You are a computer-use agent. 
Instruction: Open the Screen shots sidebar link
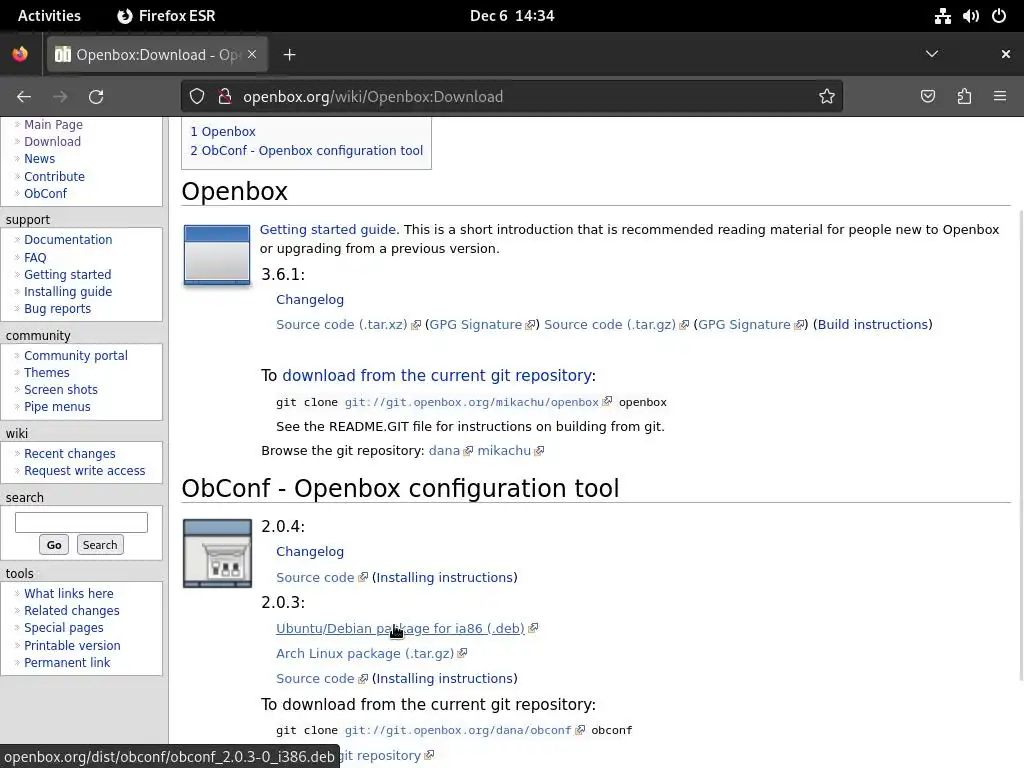click(x=61, y=389)
